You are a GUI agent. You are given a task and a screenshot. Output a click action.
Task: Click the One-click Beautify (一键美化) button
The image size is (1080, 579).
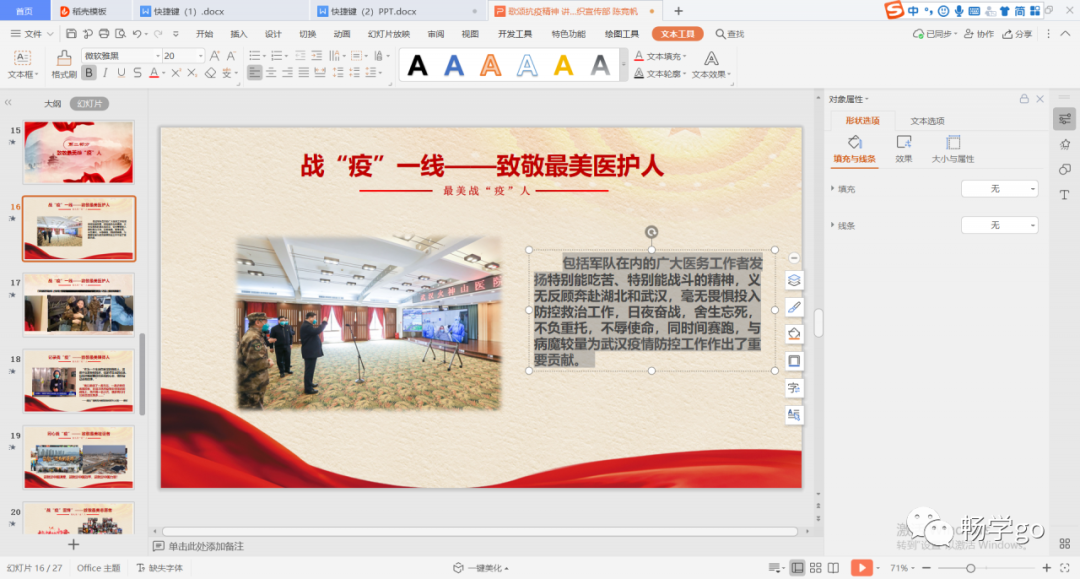481,568
